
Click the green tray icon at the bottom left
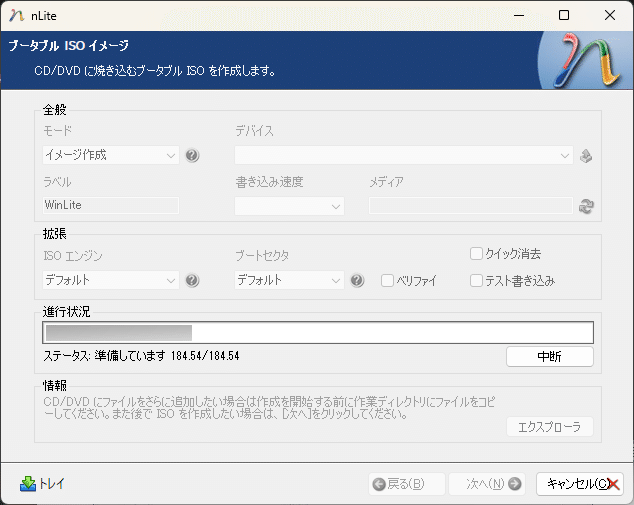click(27, 484)
